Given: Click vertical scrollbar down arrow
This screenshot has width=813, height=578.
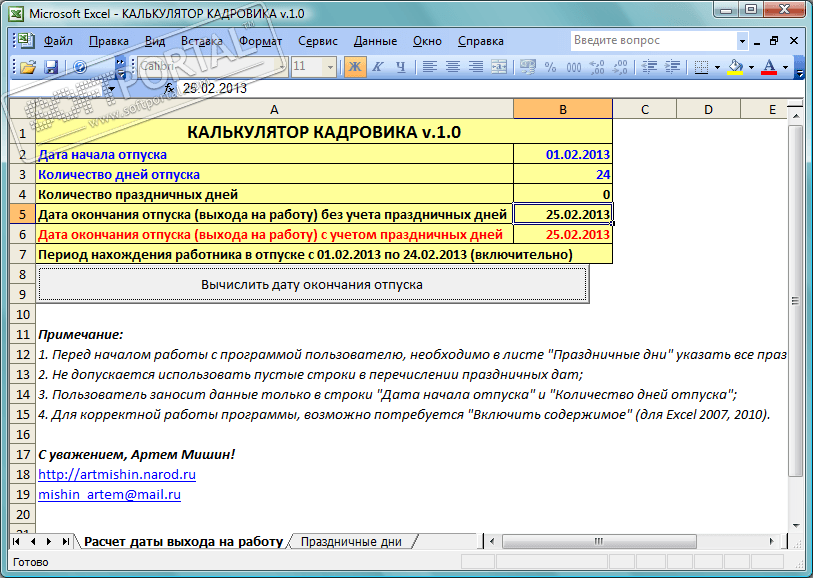Looking at the screenshot, I should [796, 526].
